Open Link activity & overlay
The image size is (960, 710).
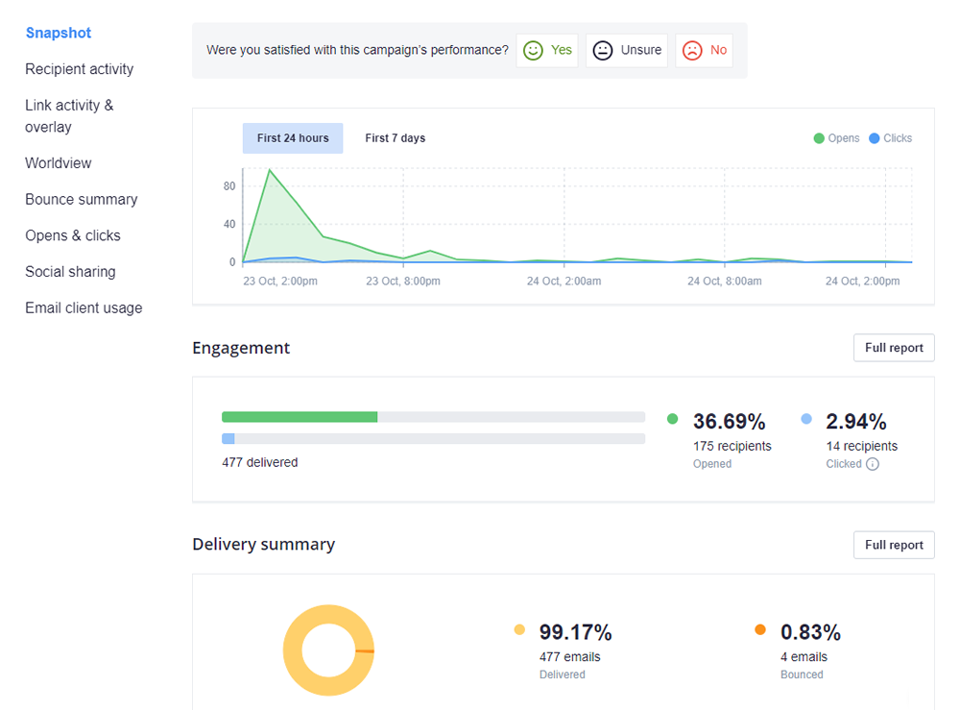(x=69, y=116)
